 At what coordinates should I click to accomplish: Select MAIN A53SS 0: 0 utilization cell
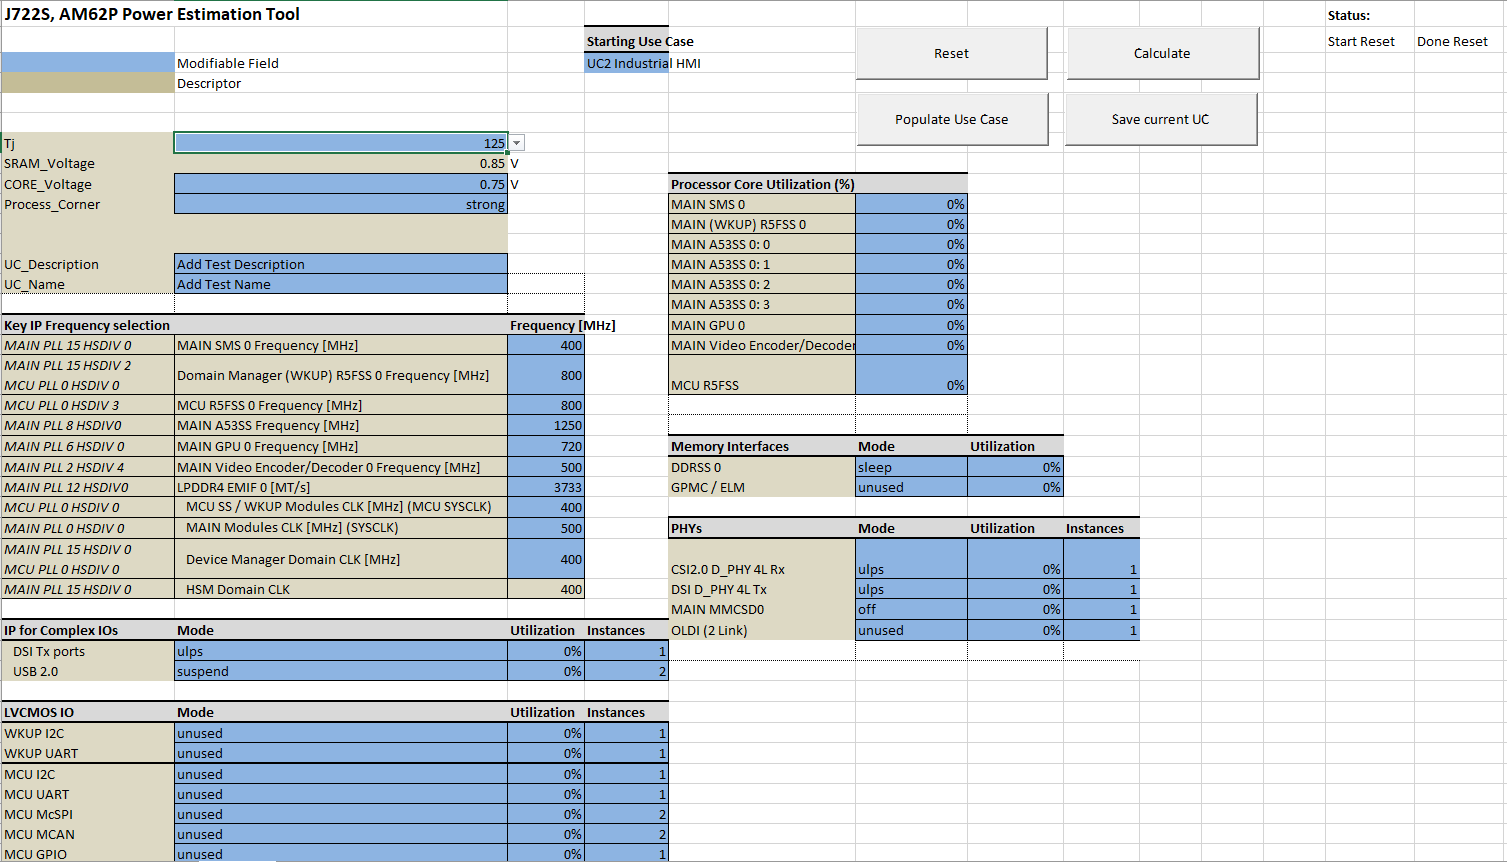(x=911, y=244)
